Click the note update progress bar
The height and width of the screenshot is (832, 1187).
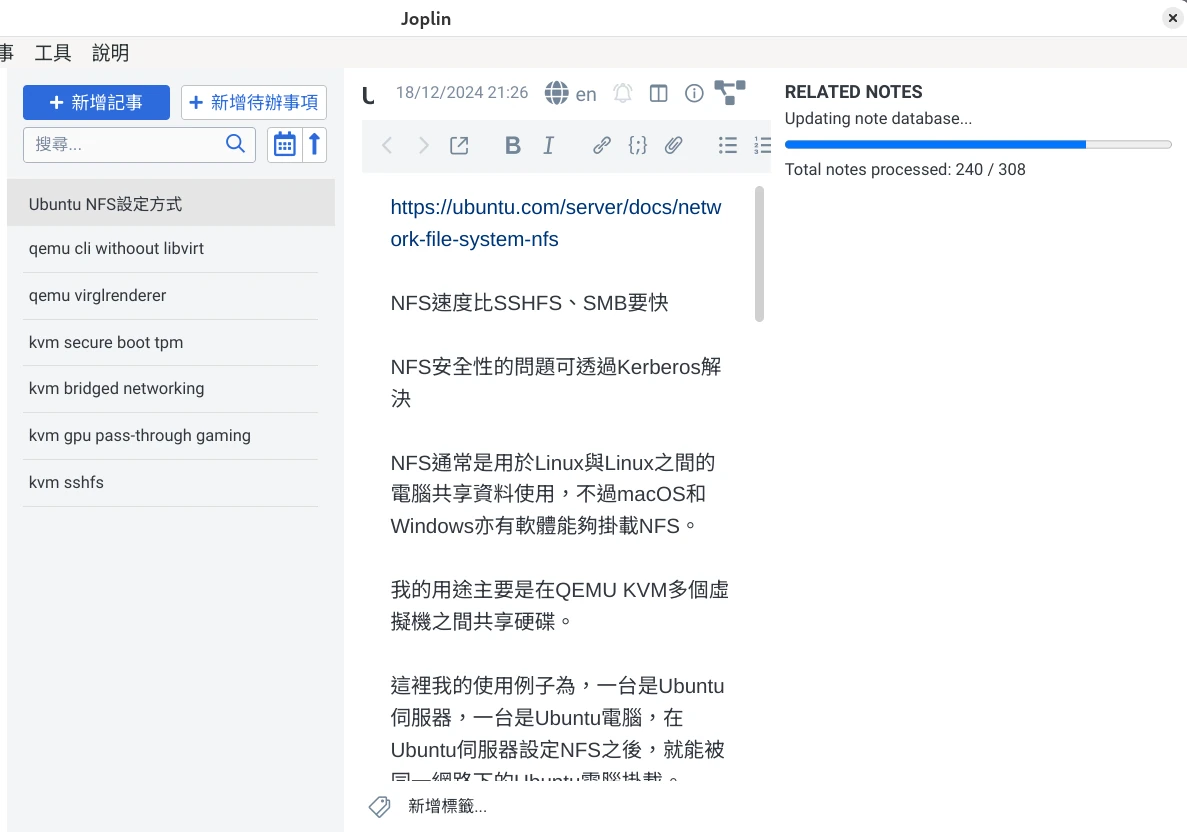pyautogui.click(x=978, y=144)
